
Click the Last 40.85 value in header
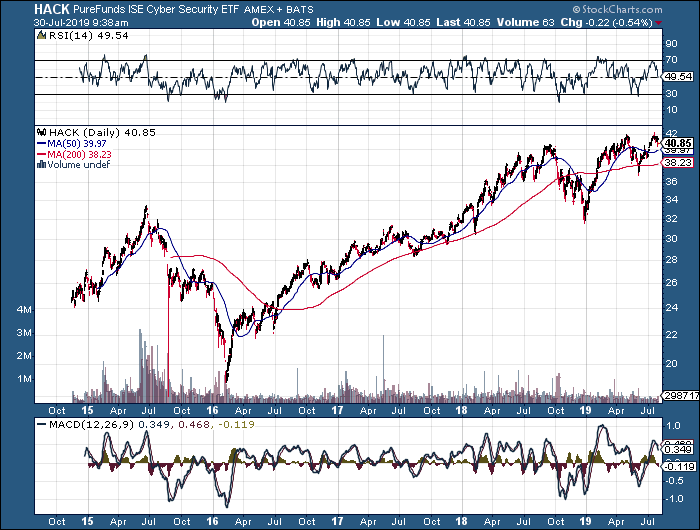pos(463,22)
